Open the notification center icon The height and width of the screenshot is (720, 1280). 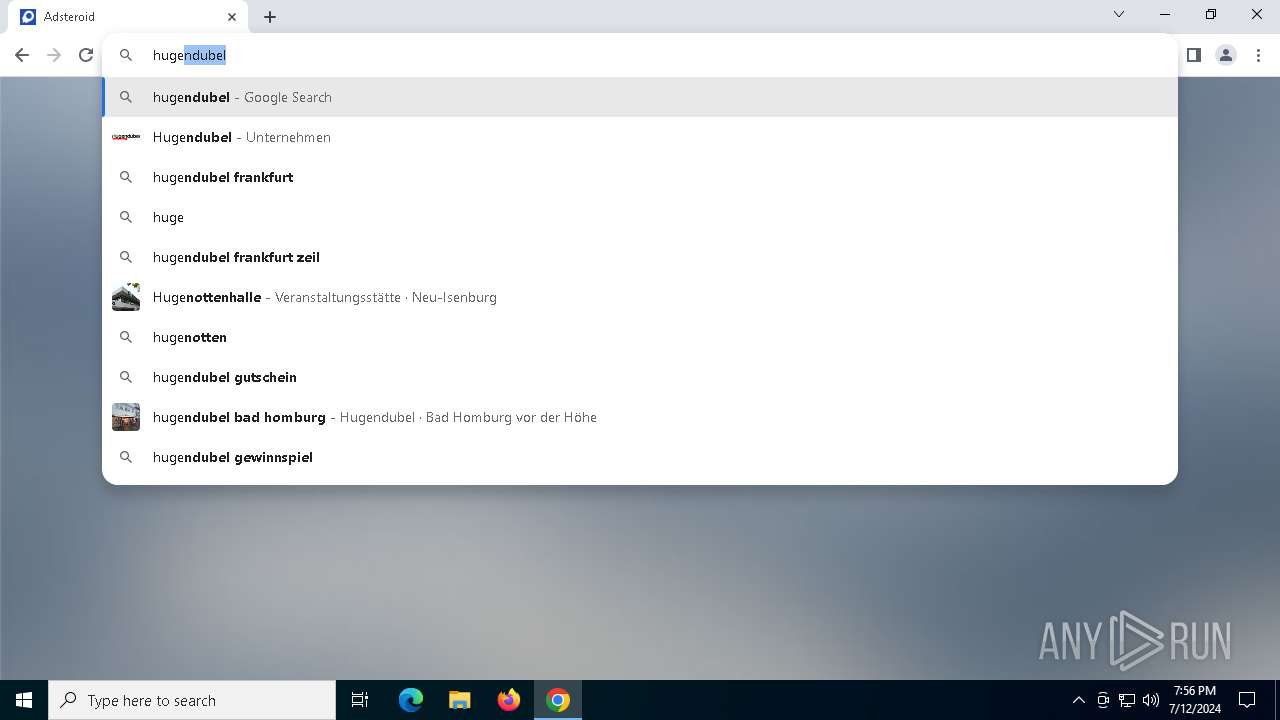click(x=1247, y=700)
